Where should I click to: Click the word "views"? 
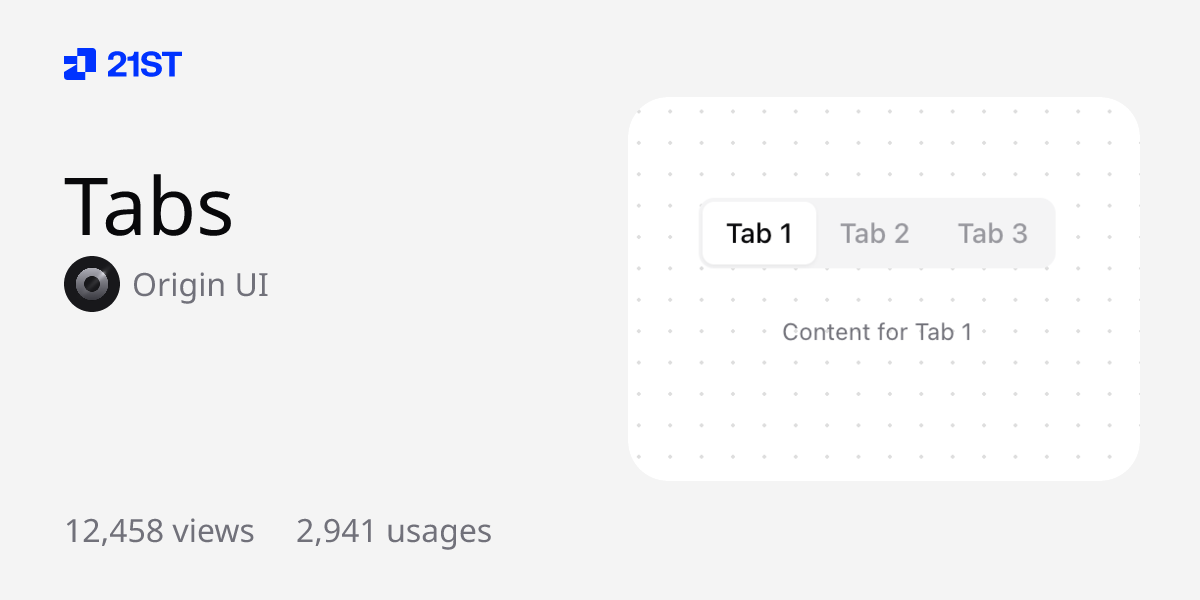[x=213, y=531]
